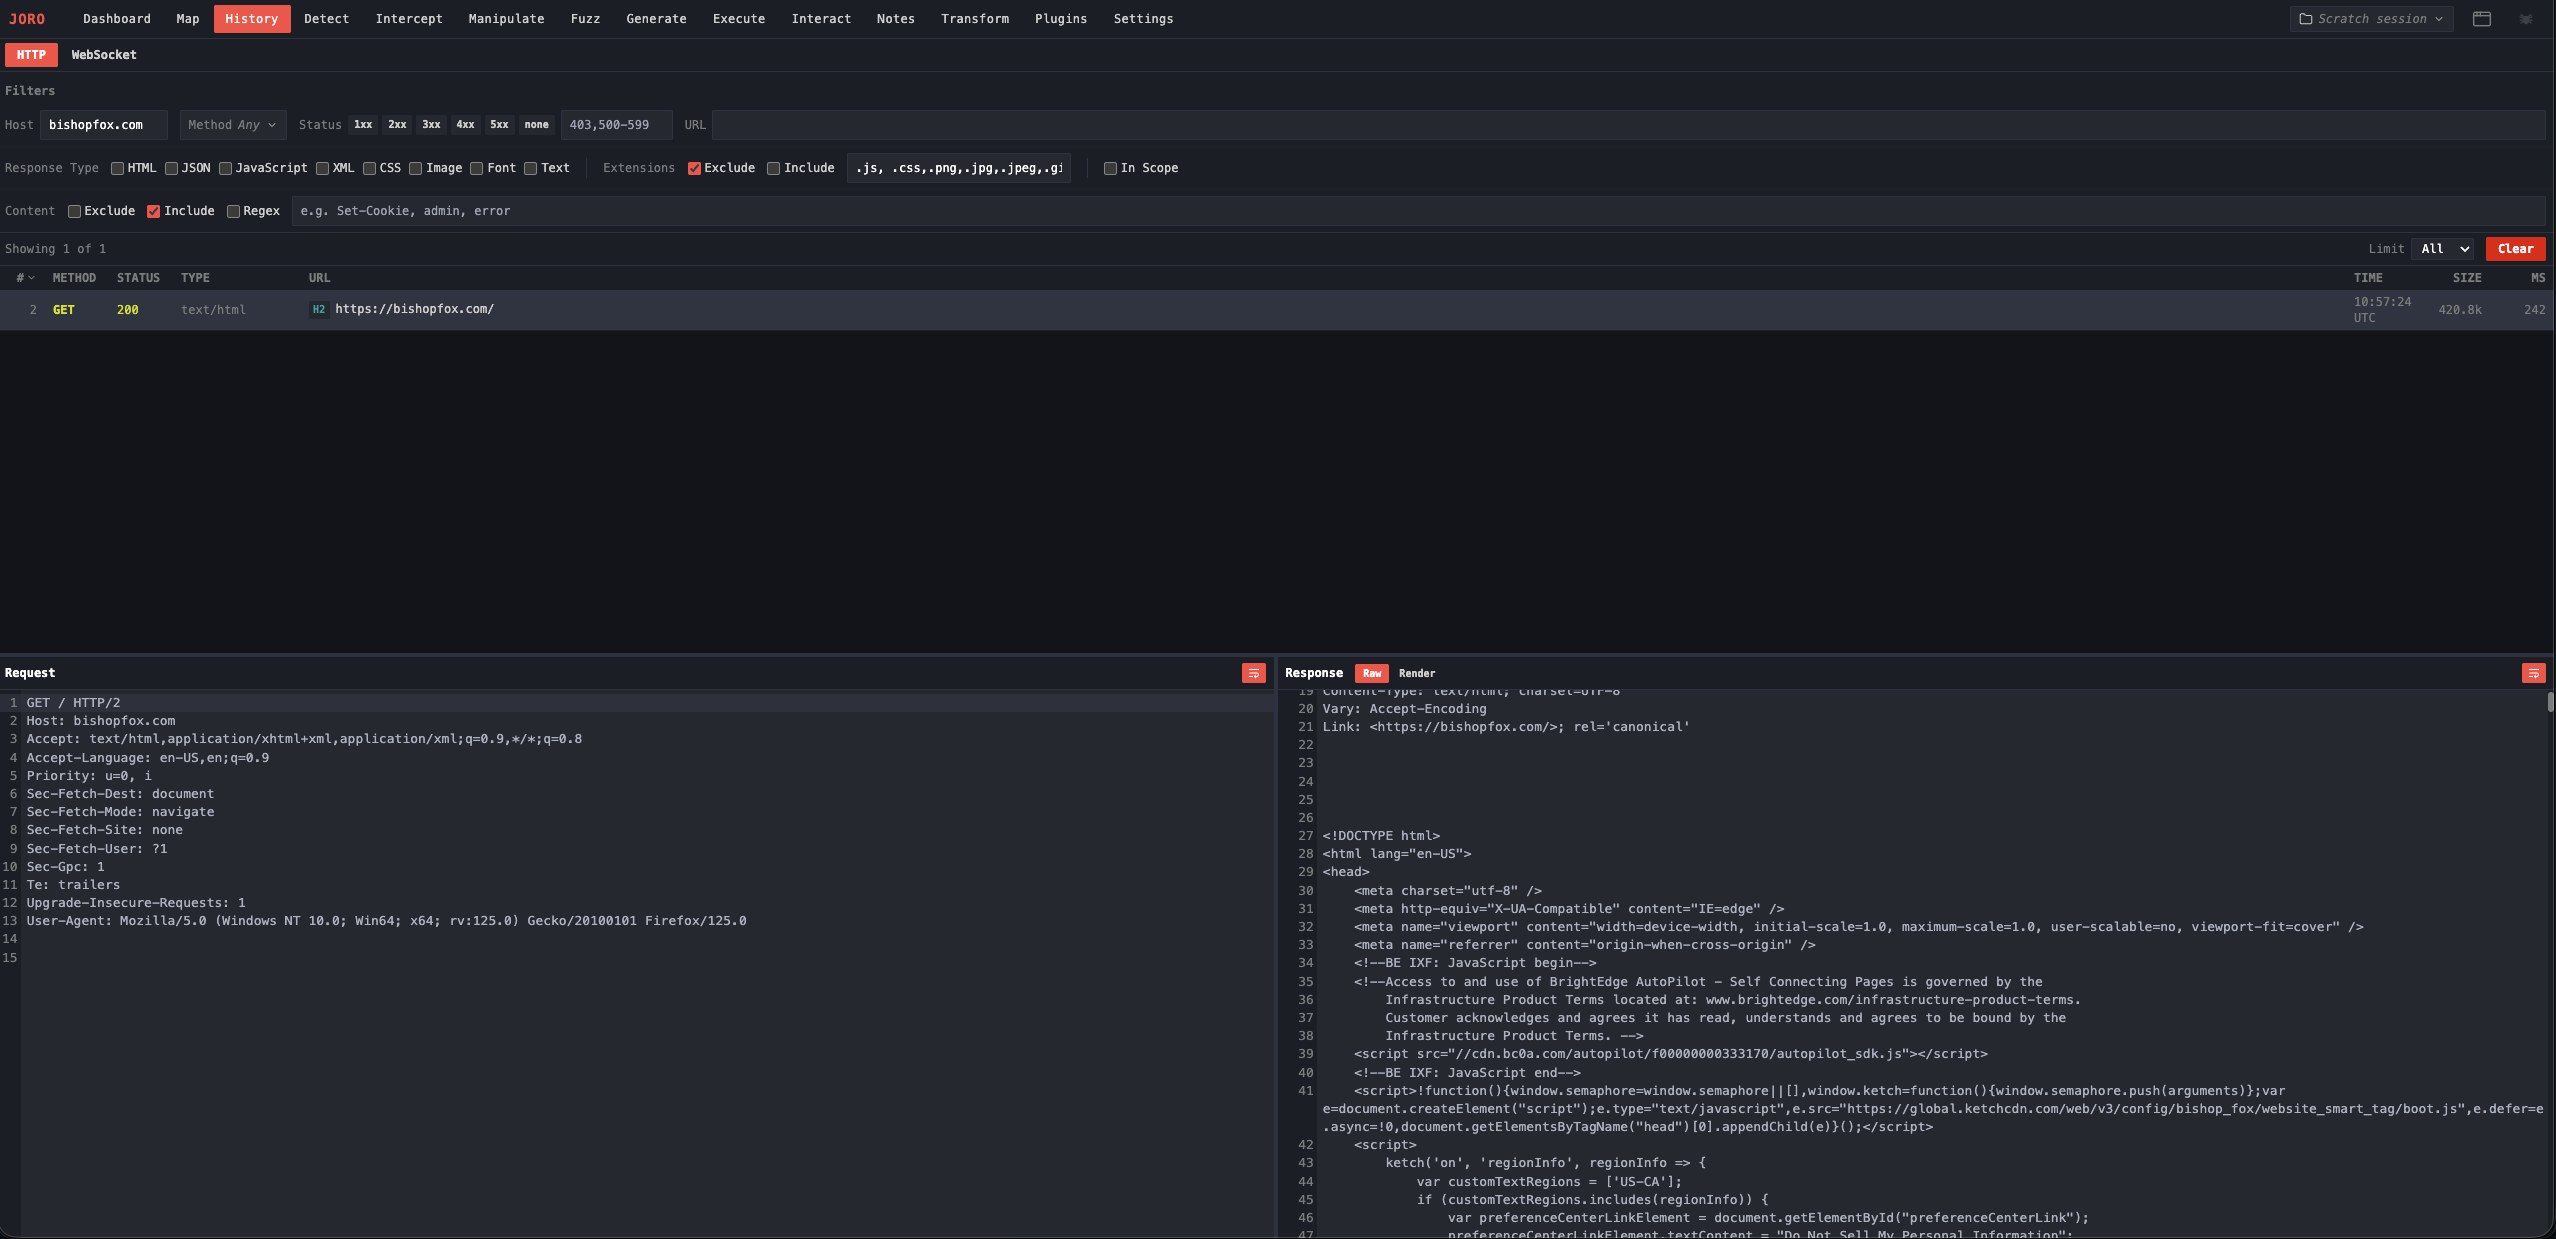The height and width of the screenshot is (1239, 2556).
Task: Open the Dashboard tab
Action: pos(117,19)
